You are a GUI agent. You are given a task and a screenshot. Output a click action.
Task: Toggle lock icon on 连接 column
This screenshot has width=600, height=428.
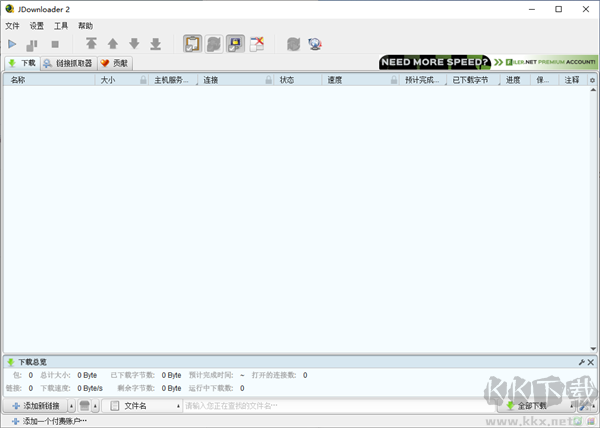click(269, 80)
